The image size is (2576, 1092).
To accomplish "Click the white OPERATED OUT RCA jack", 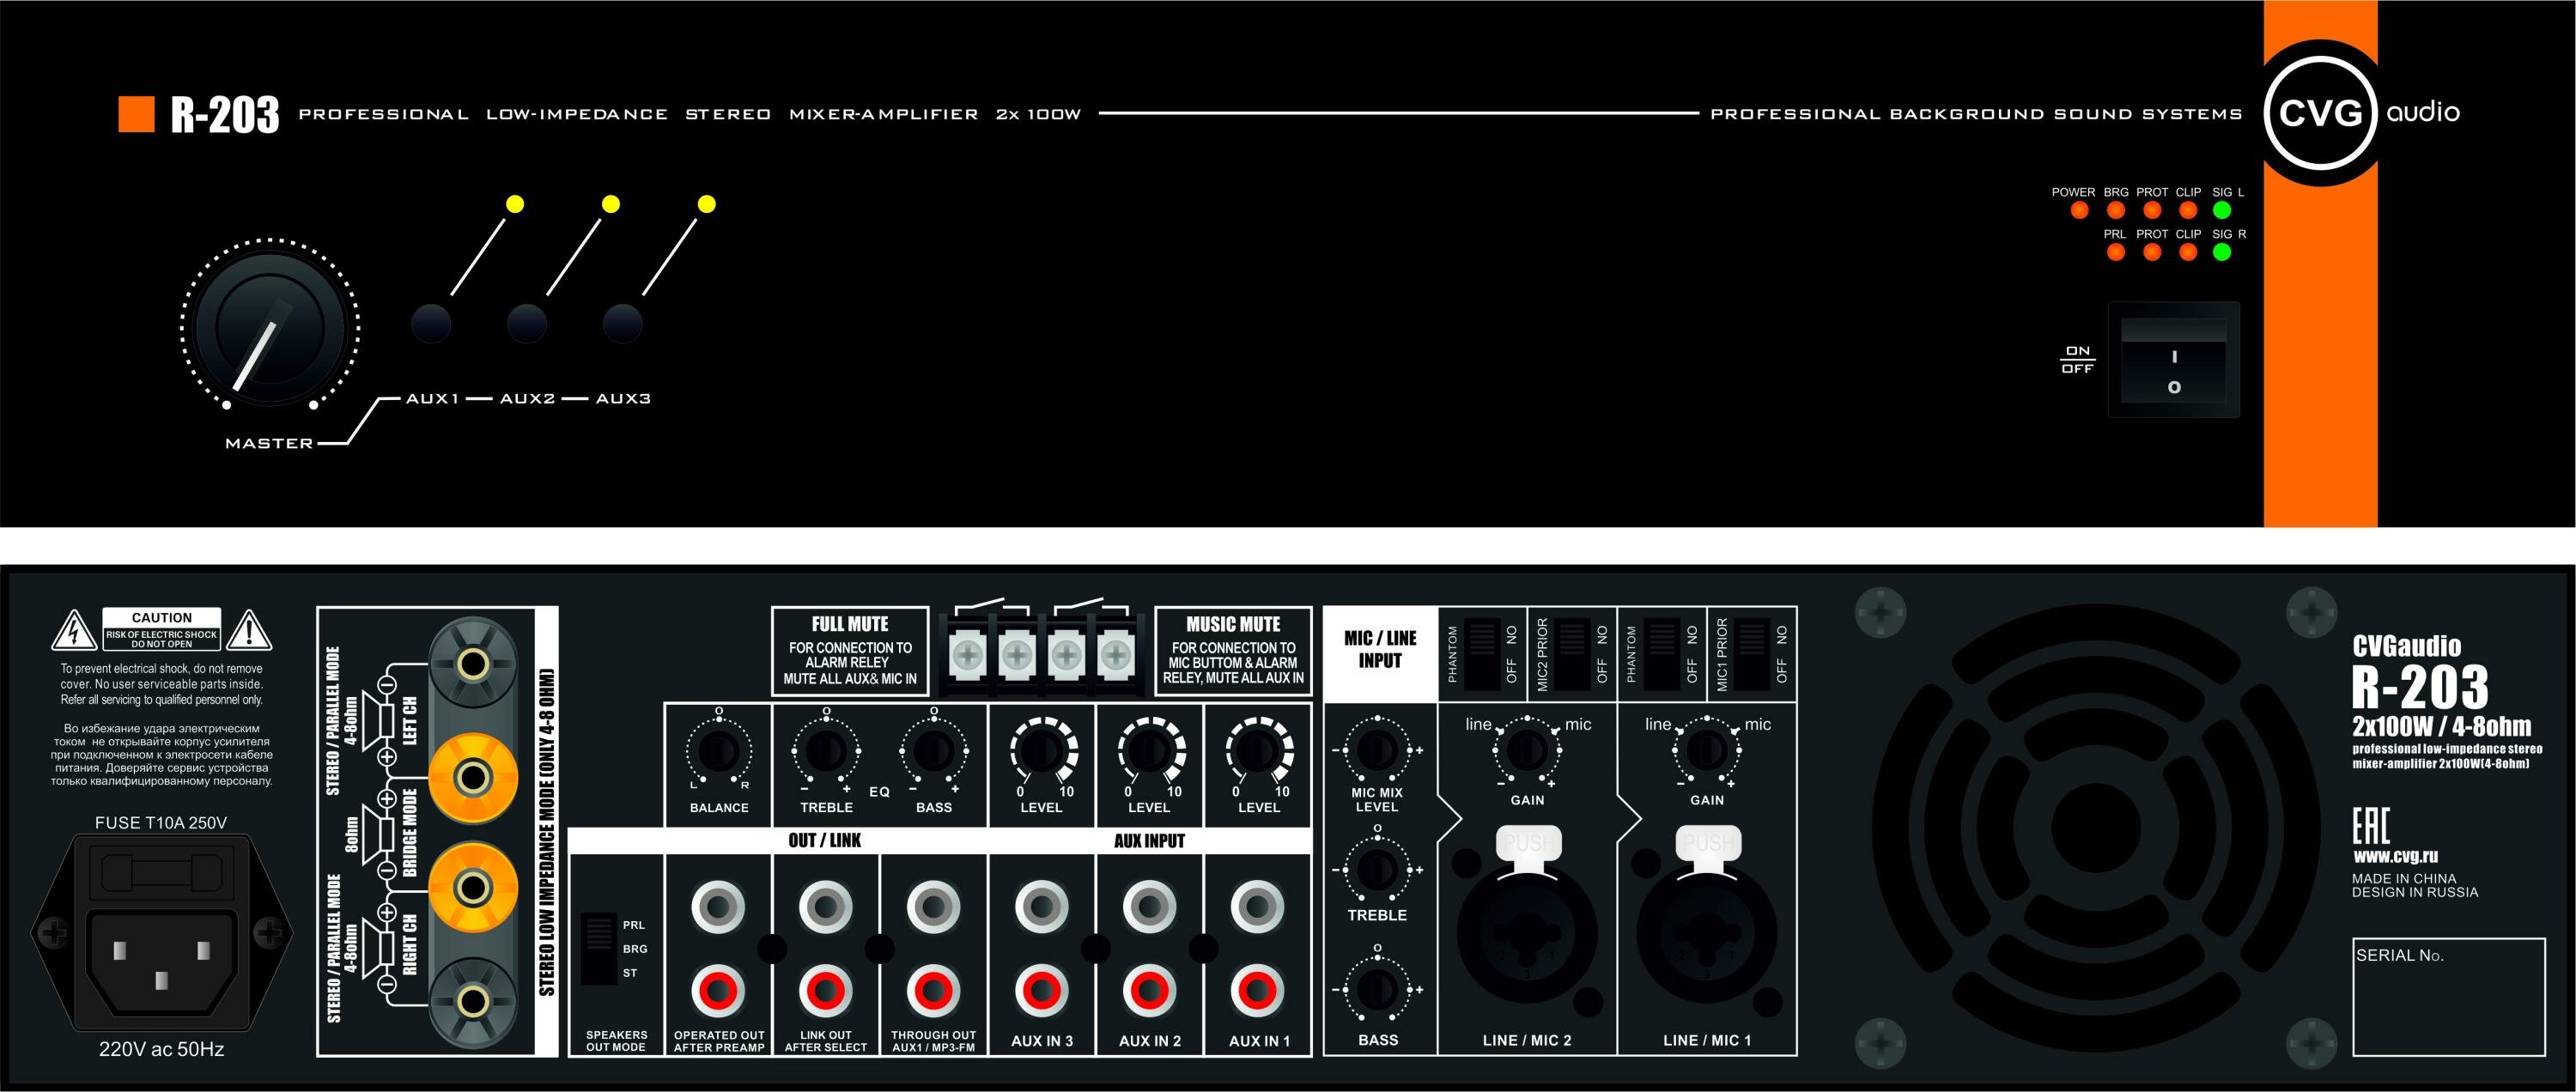I will [718, 907].
